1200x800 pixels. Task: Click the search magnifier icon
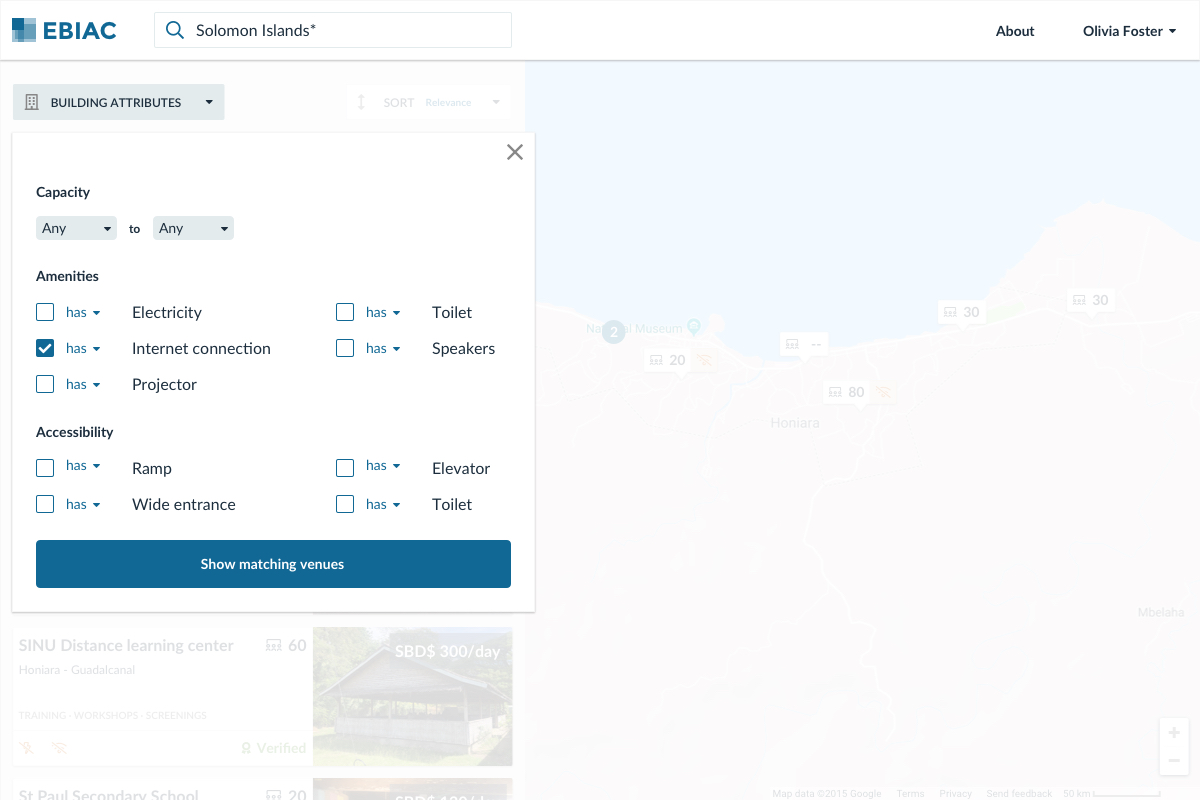(175, 30)
